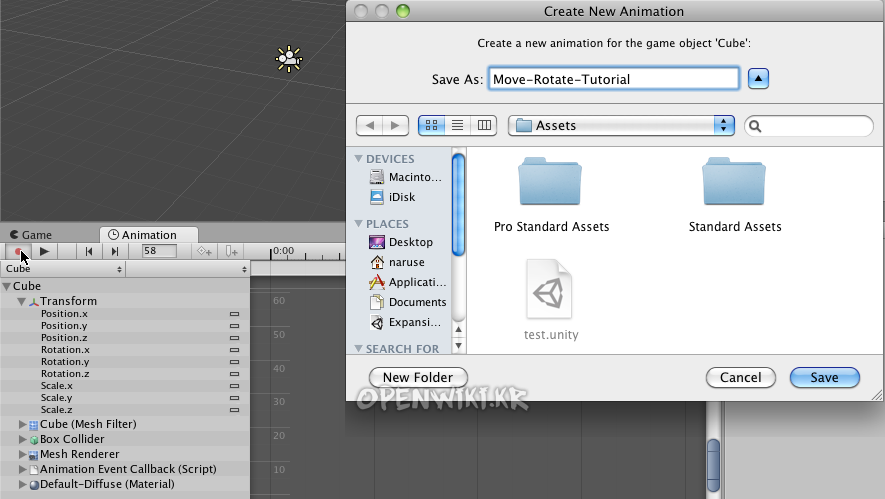Screen dimensions: 885x499
Task: Collapse the DEVICES sidebar section
Action: (358, 159)
